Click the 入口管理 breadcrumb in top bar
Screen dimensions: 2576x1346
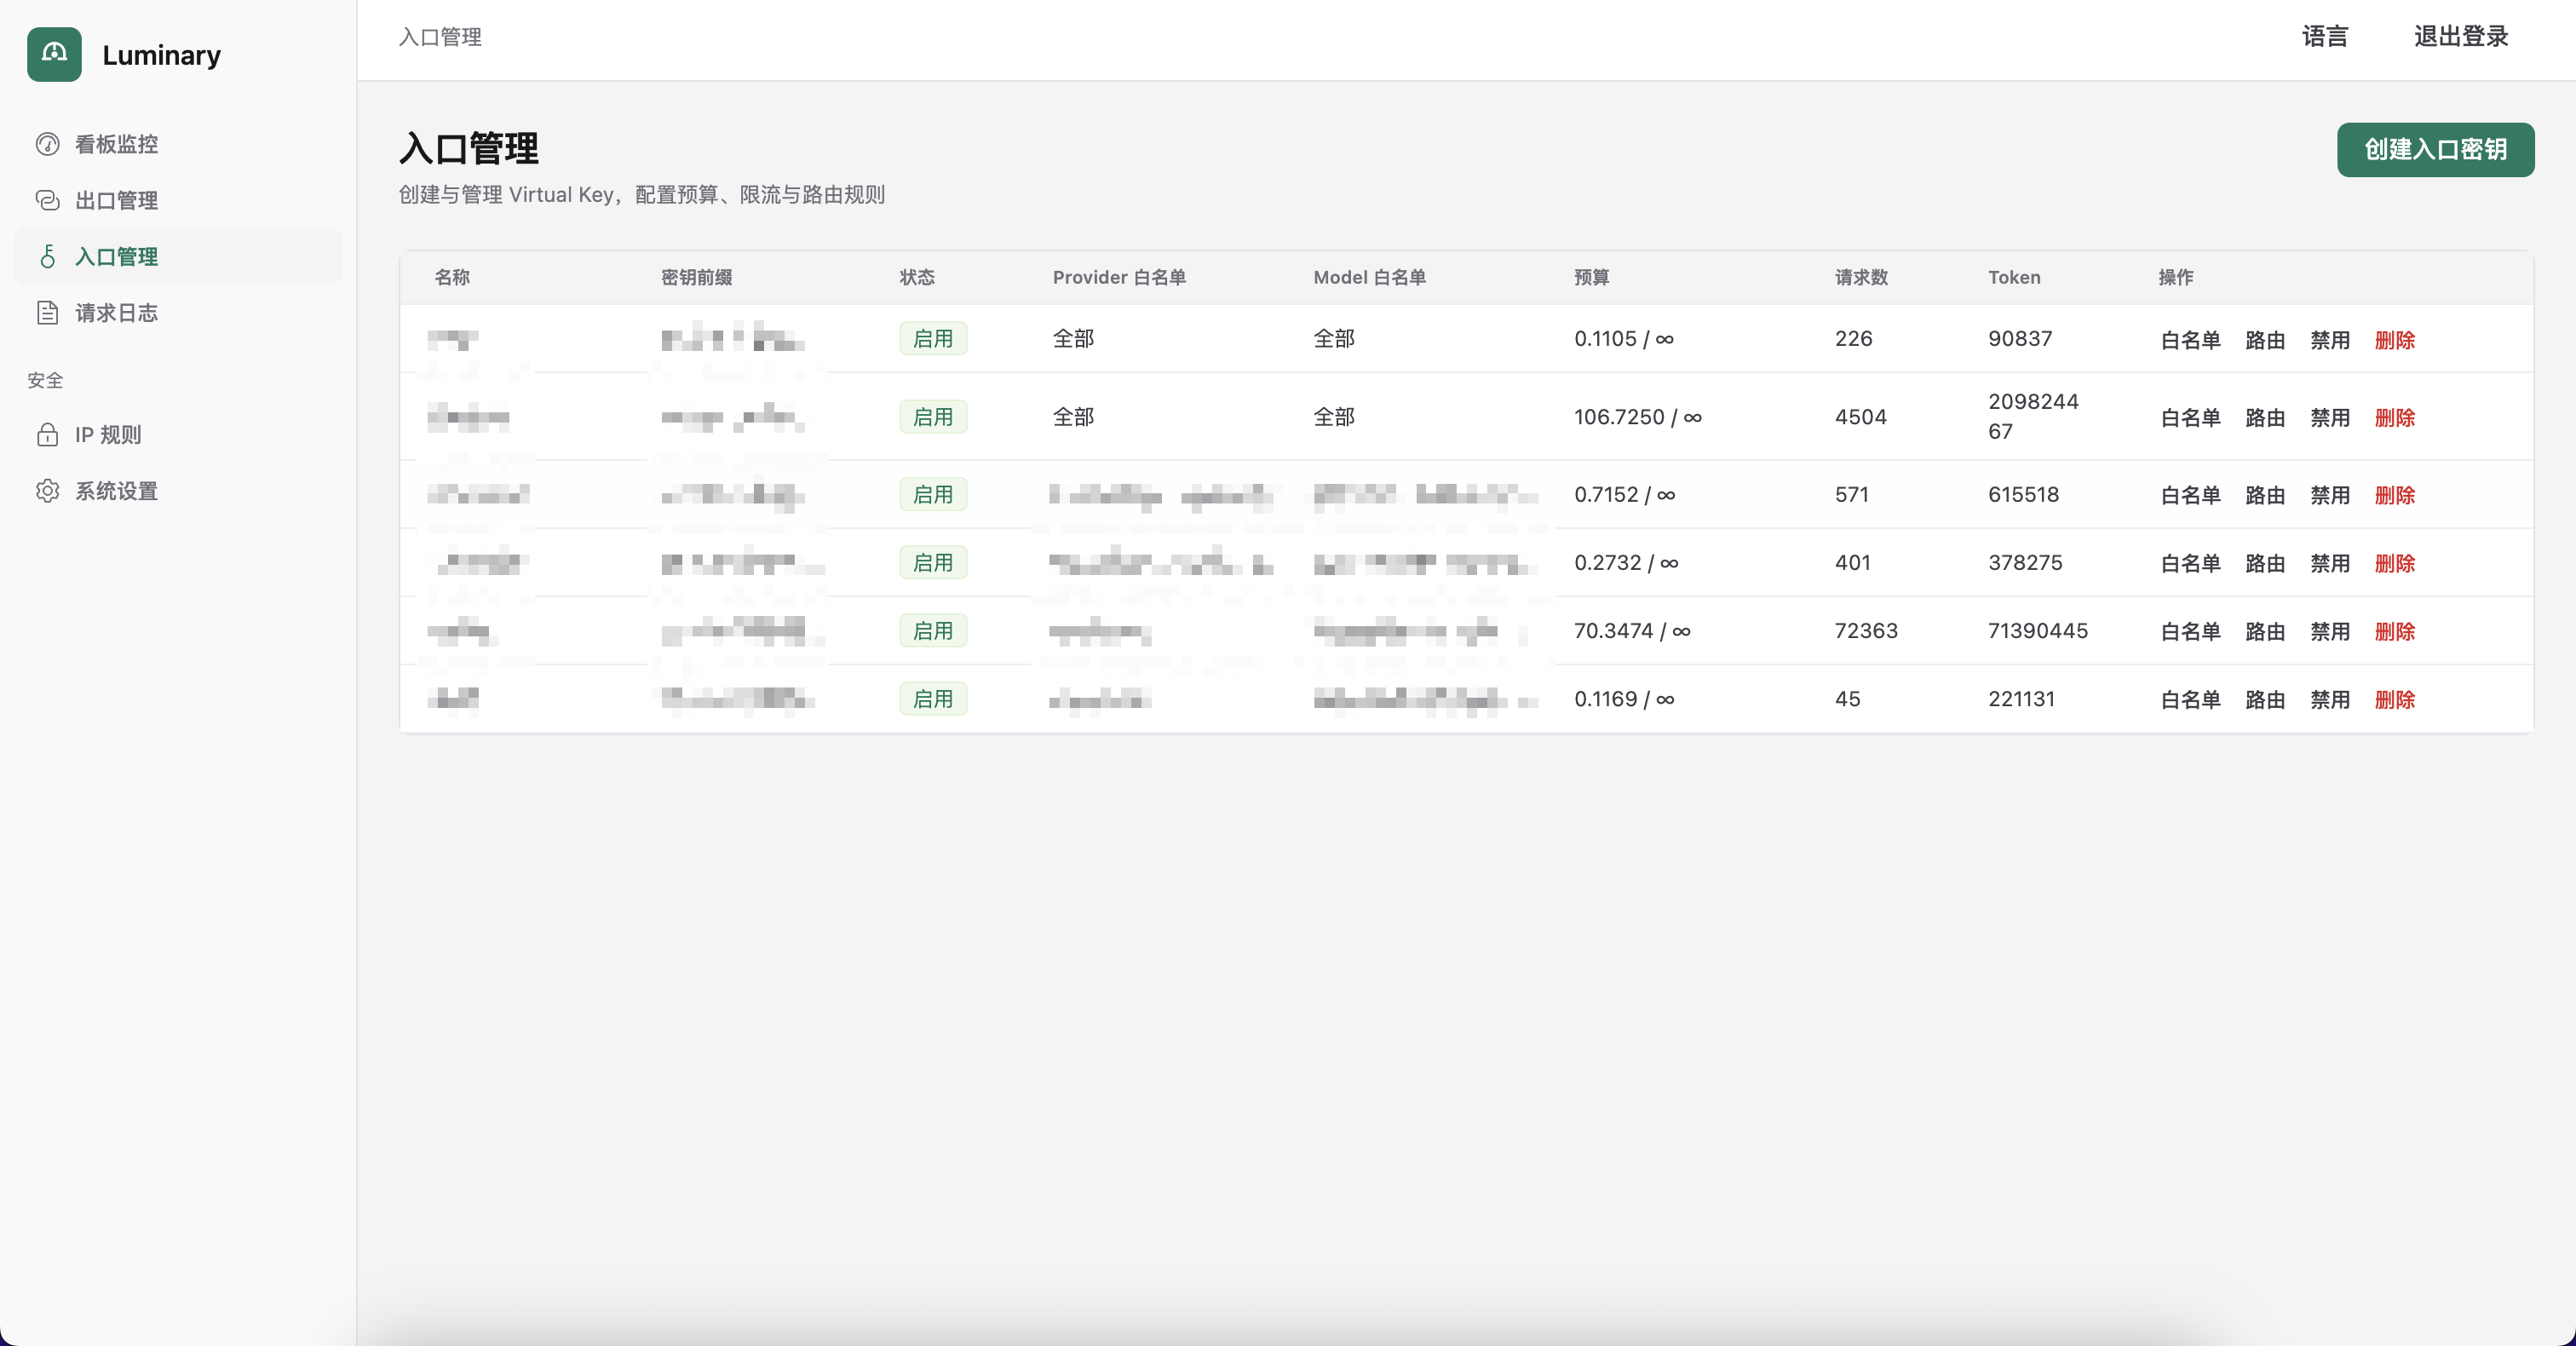[440, 37]
